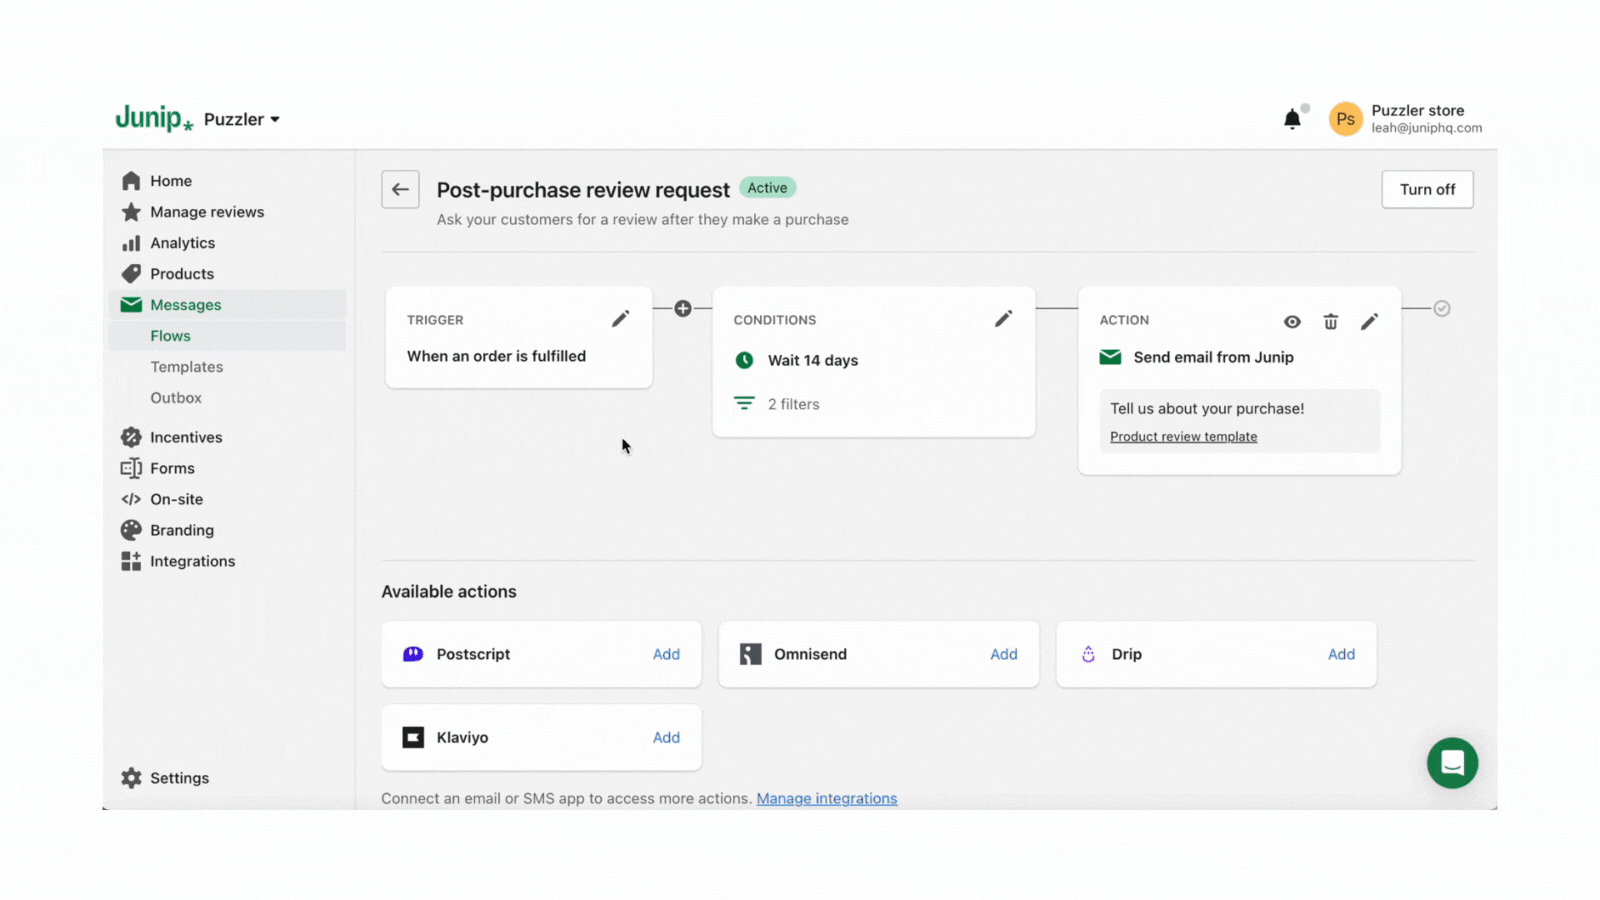Click the Manage reviews star icon

pos(131,212)
